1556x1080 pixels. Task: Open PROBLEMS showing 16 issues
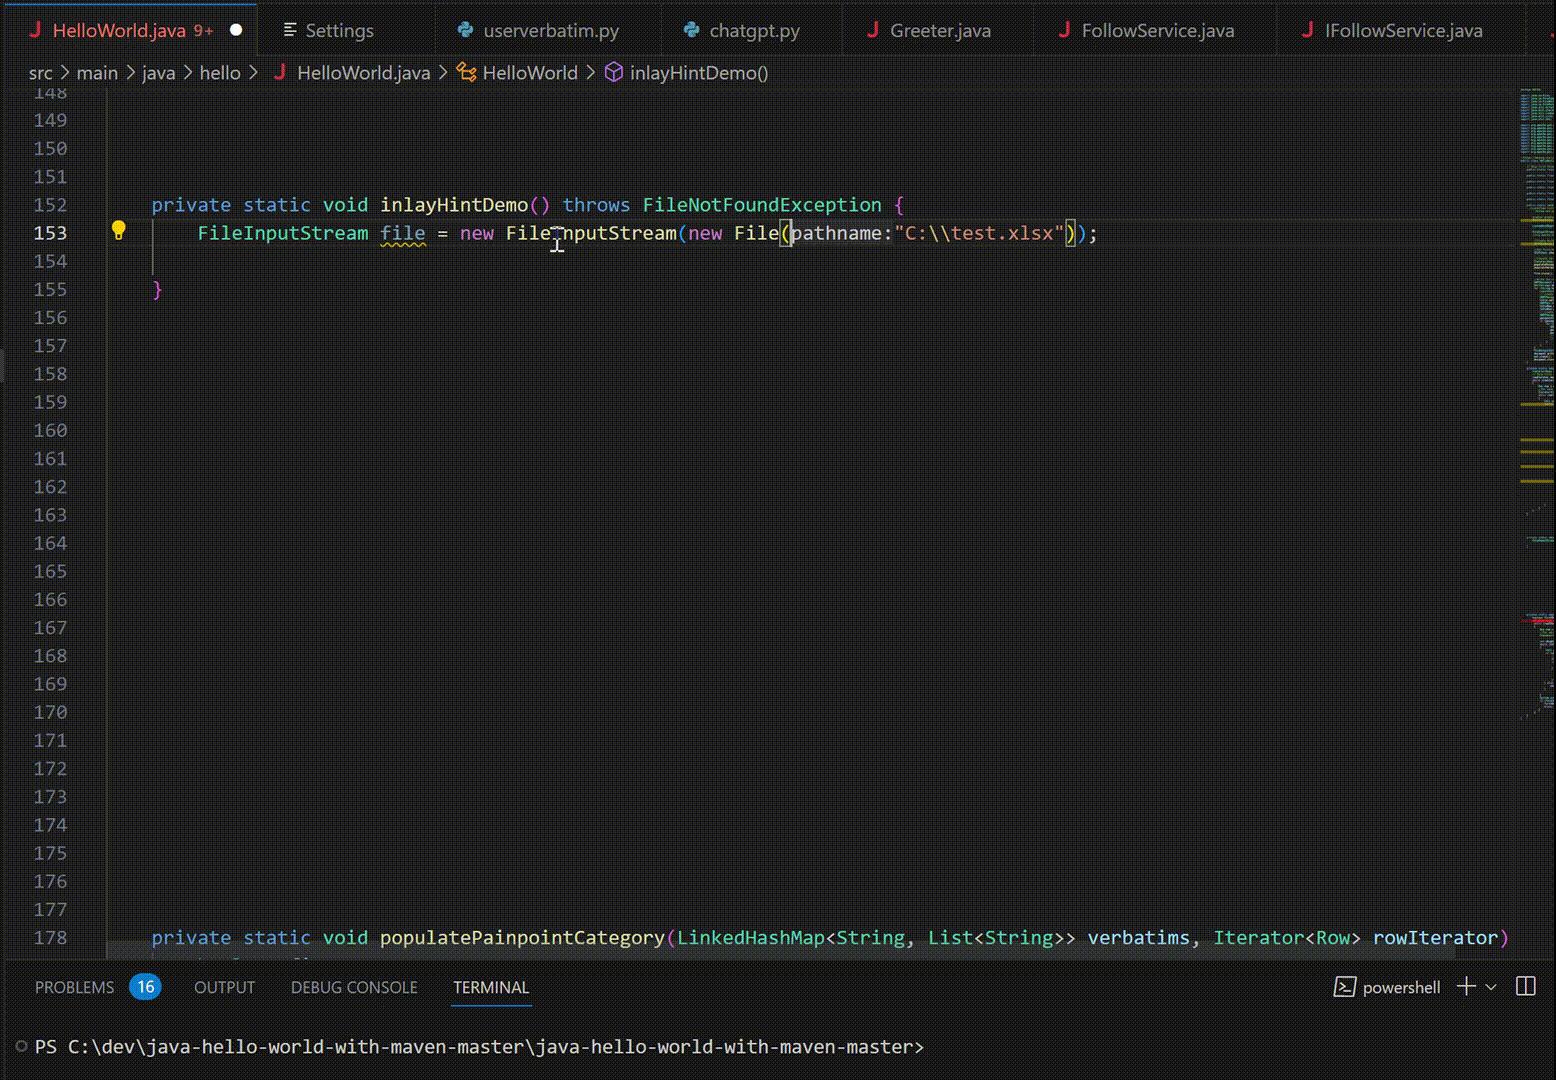pos(75,986)
